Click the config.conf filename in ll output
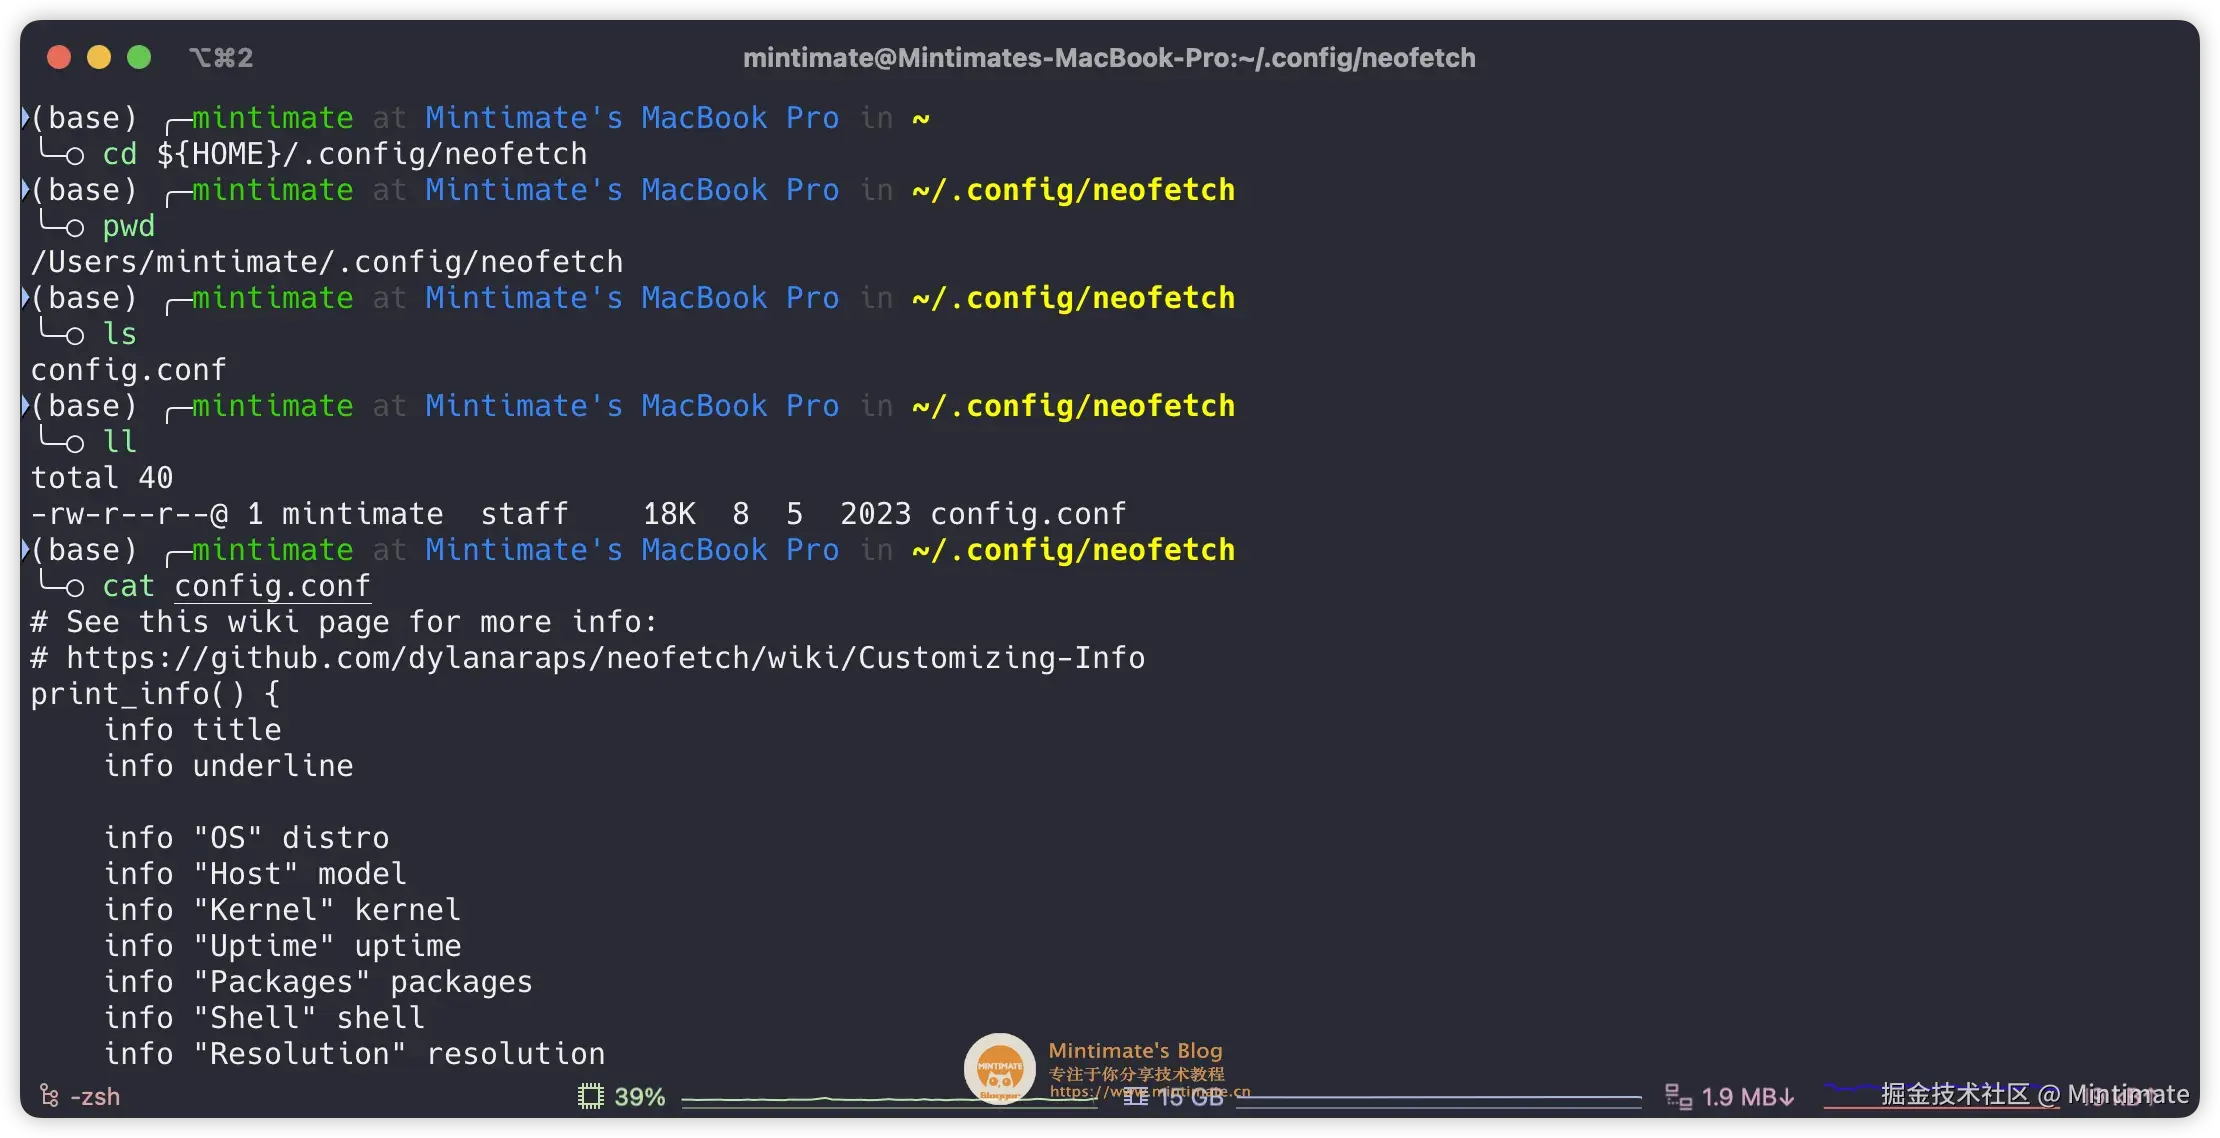The width and height of the screenshot is (2220, 1138). point(1028,514)
